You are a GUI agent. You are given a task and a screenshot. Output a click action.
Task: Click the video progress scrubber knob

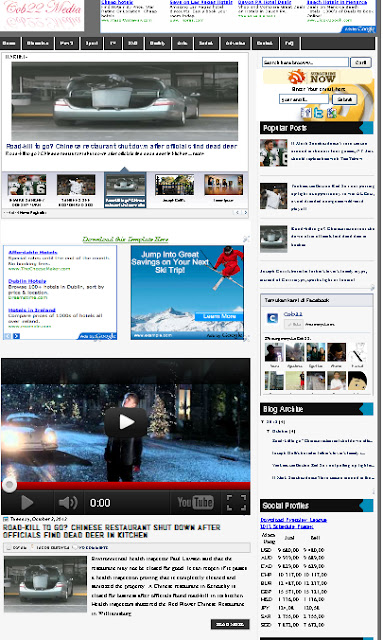9,485
